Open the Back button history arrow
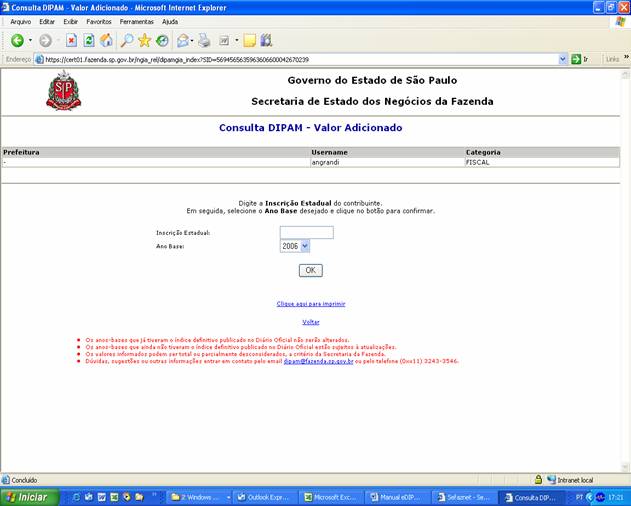This screenshot has height=506, width=631. pyautogui.click(x=30, y=41)
